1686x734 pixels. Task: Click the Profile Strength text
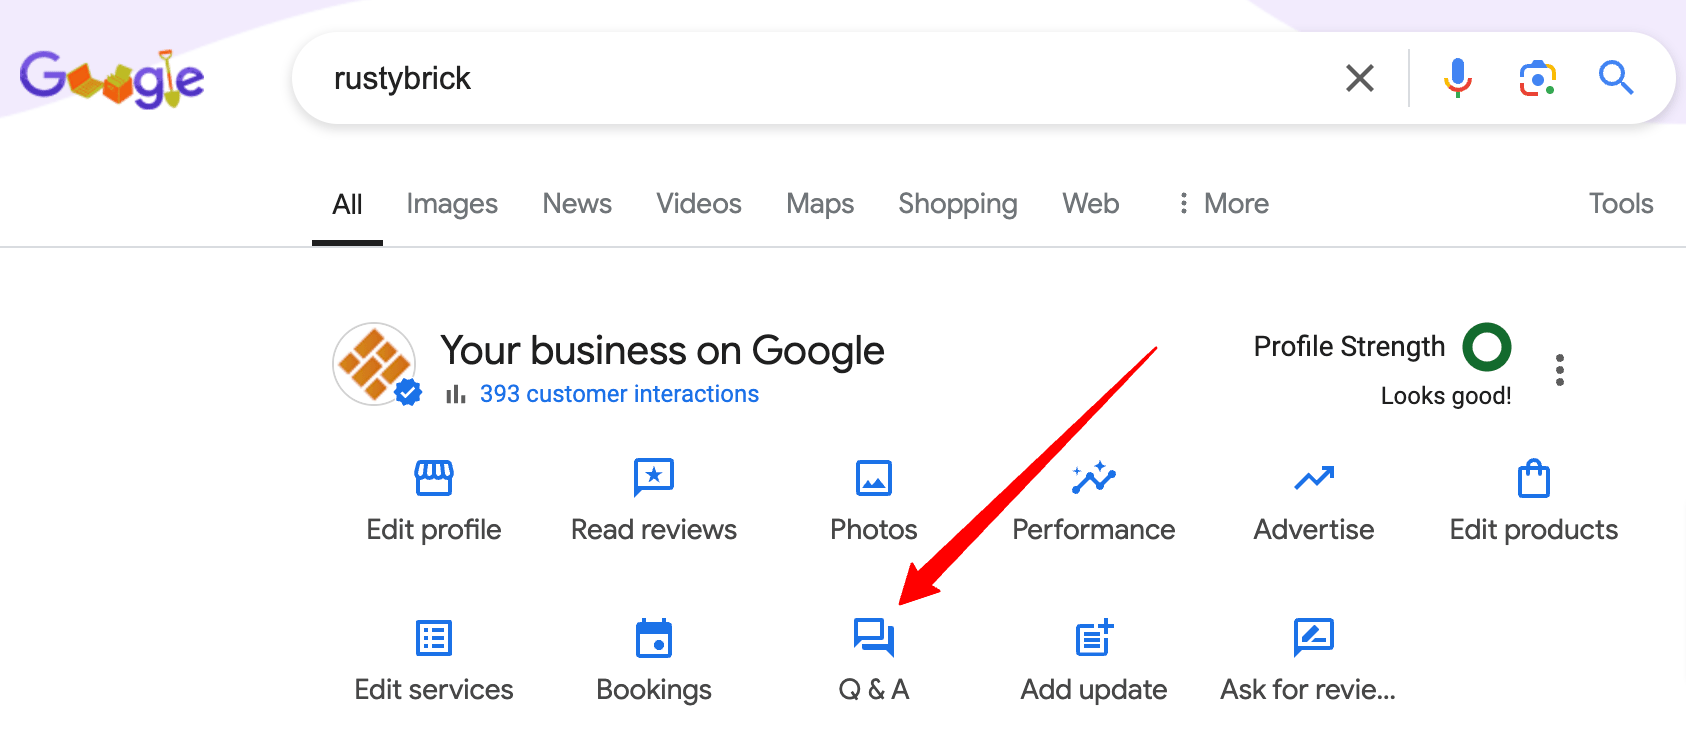[1349, 347]
